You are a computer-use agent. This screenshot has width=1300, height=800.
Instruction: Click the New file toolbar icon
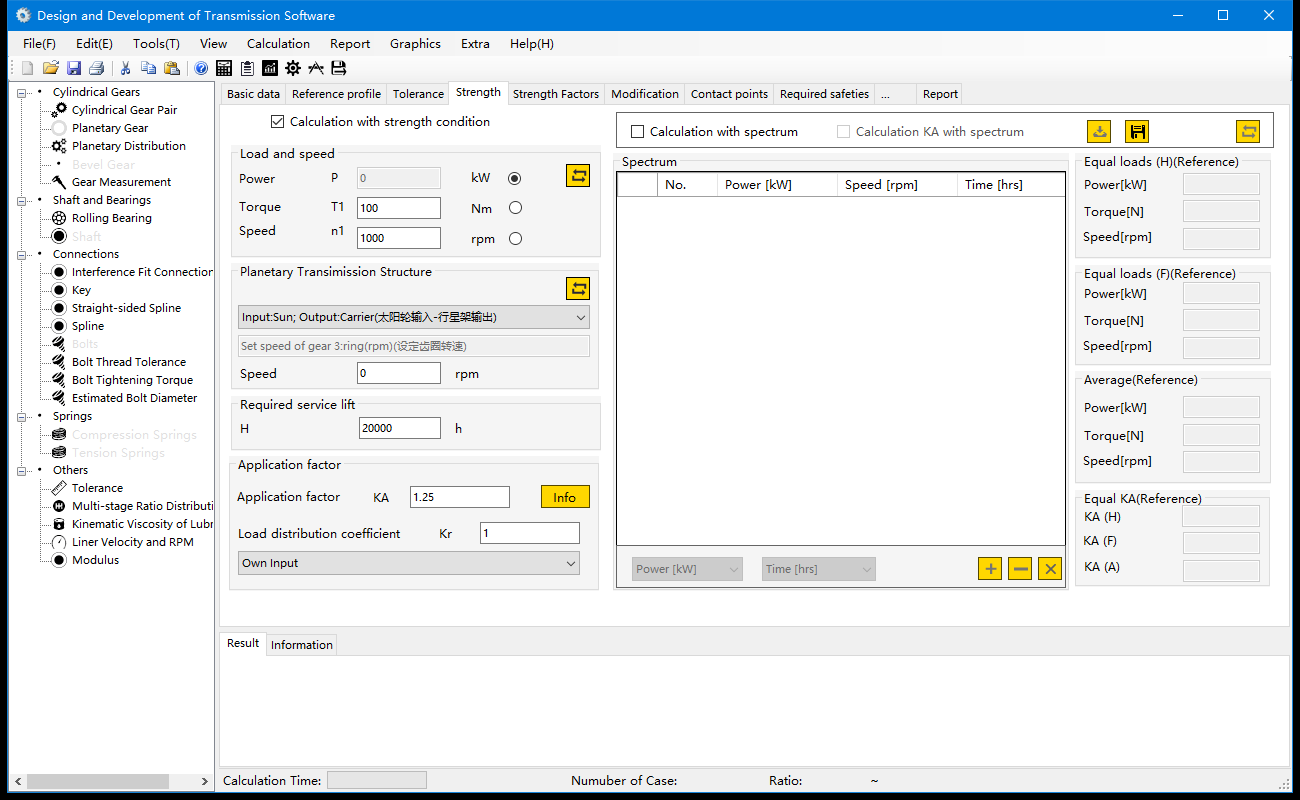(27, 68)
